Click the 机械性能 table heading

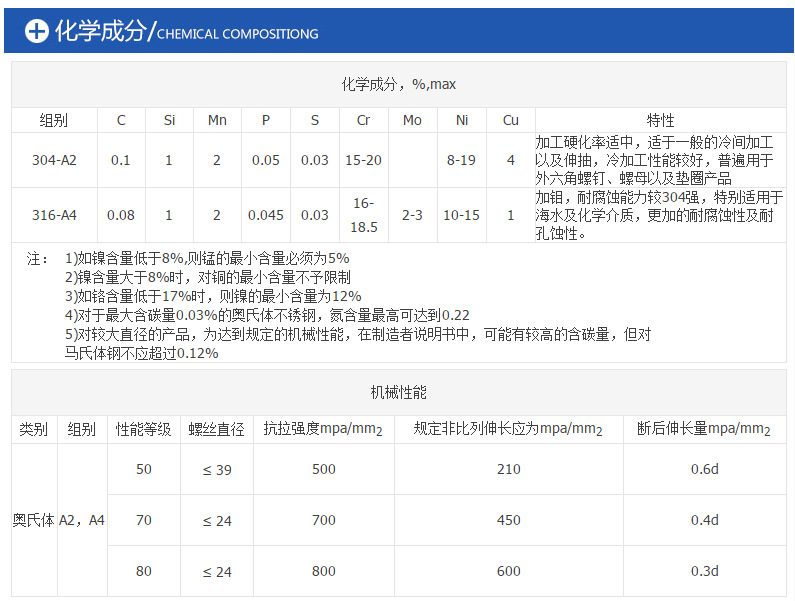pos(398,392)
